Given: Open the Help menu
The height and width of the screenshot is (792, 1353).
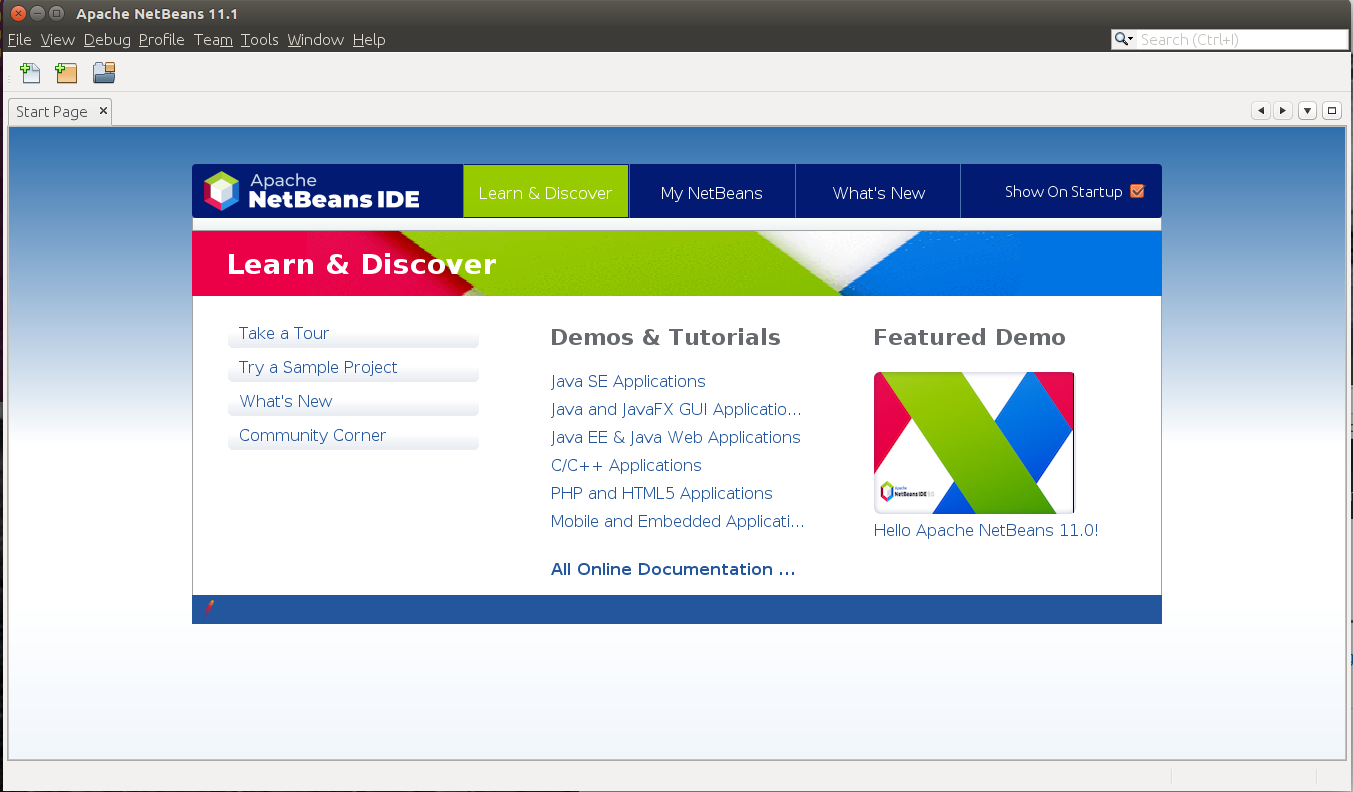Looking at the screenshot, I should (x=369, y=40).
